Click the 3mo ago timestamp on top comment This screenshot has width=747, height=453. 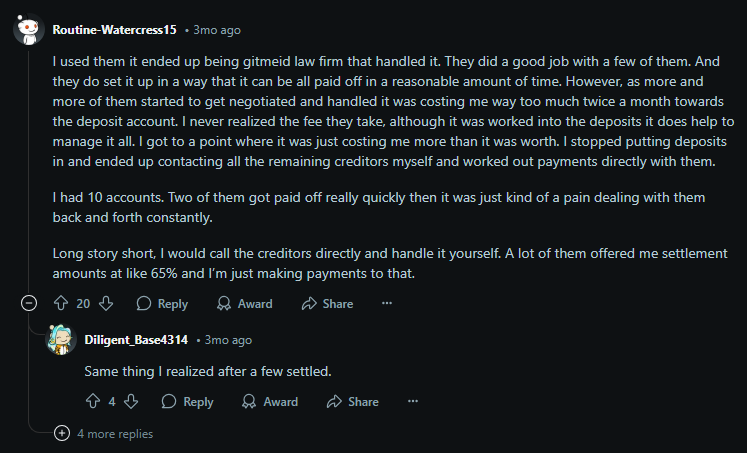click(x=216, y=30)
